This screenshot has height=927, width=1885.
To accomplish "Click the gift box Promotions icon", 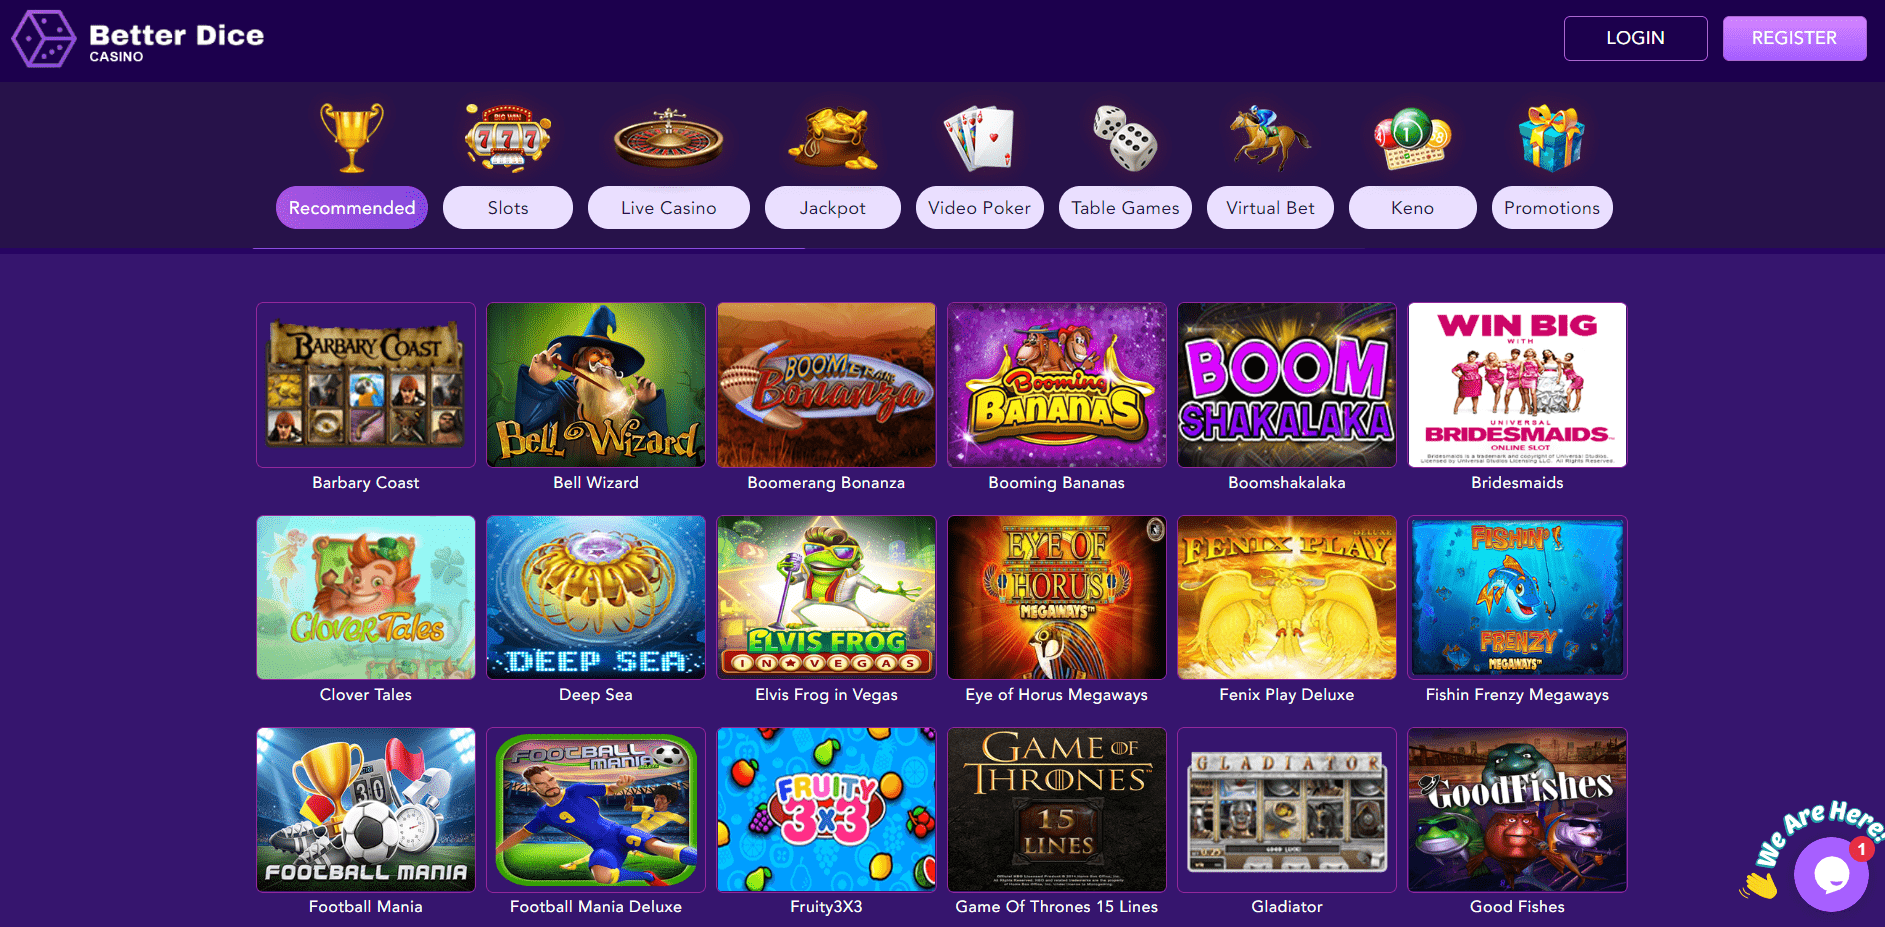I will (x=1551, y=138).
